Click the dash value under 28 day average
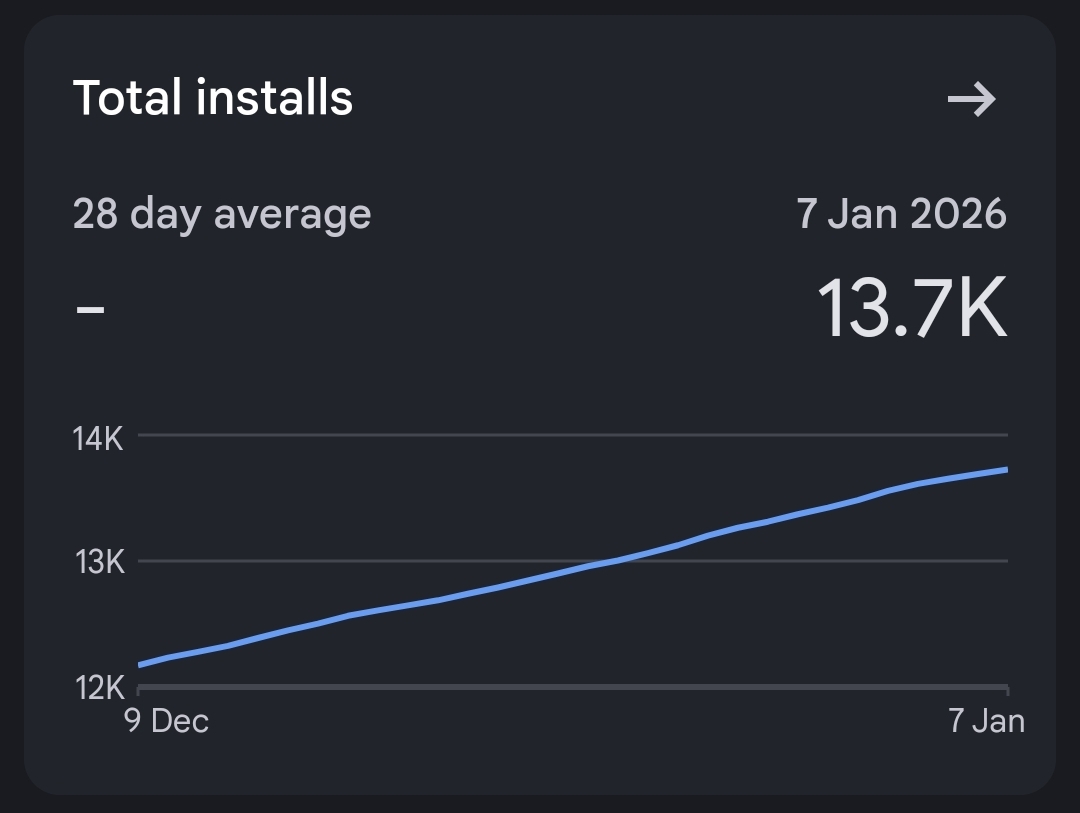The width and height of the screenshot is (1080, 813). (90, 307)
